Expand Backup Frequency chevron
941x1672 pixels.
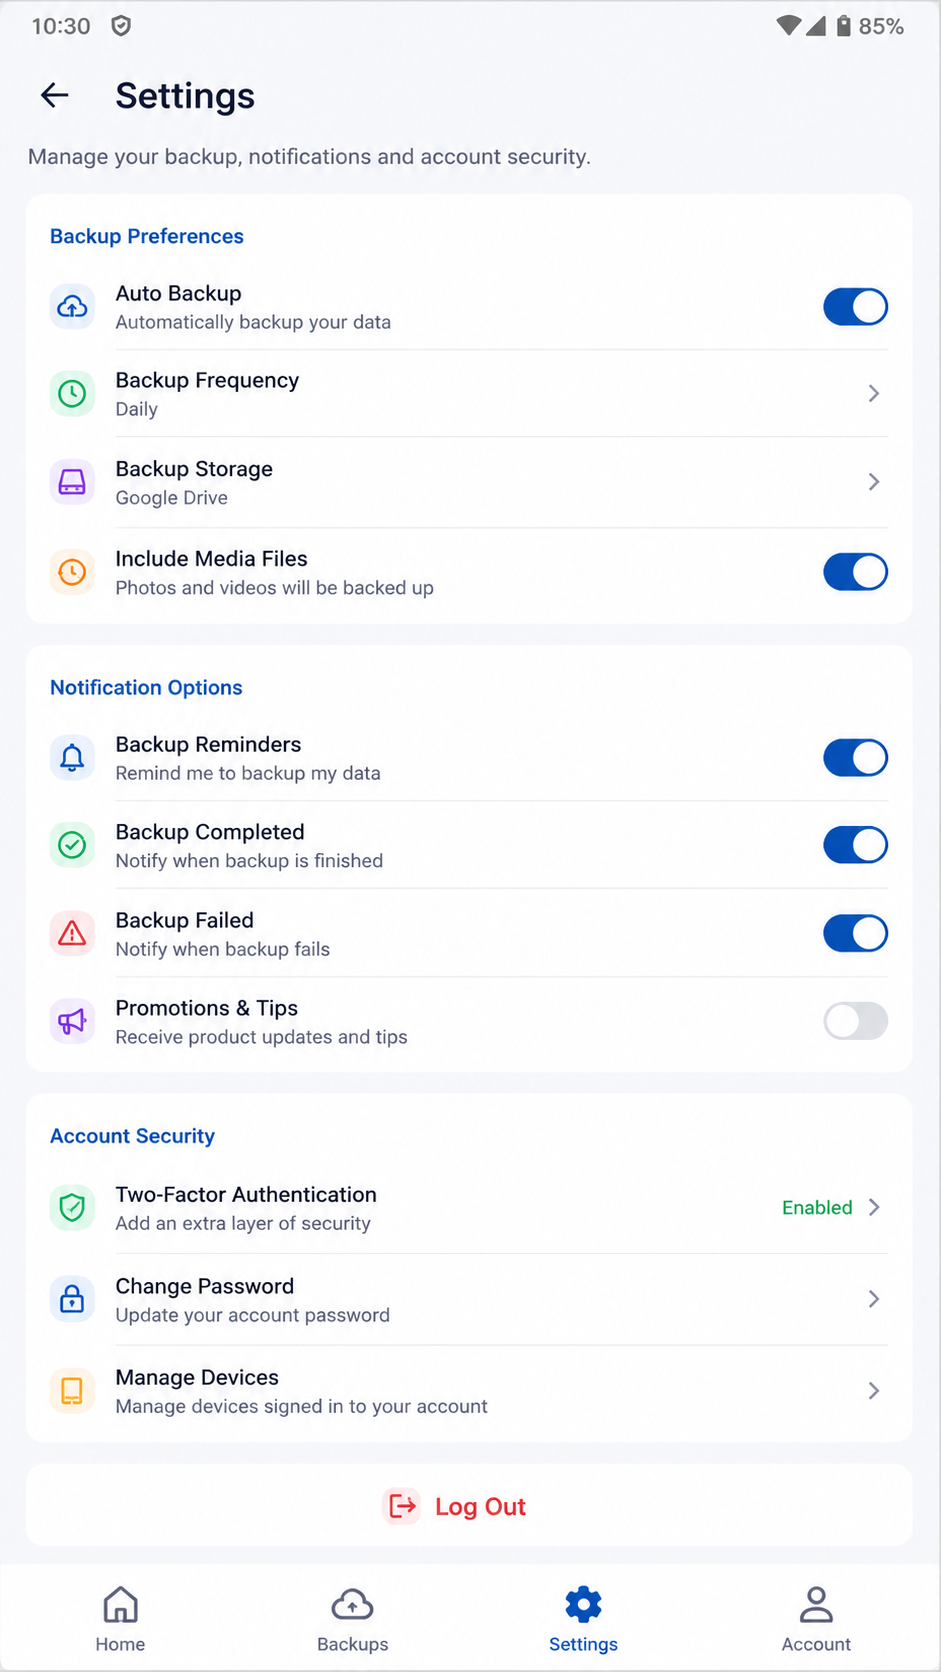(x=874, y=394)
